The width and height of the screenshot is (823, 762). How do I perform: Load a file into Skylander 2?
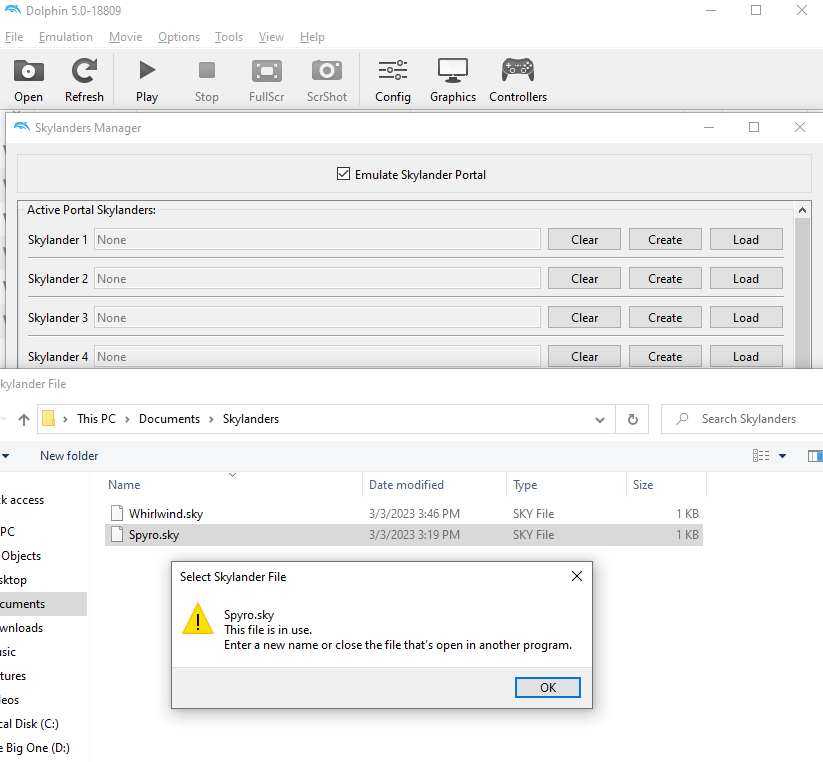click(746, 278)
